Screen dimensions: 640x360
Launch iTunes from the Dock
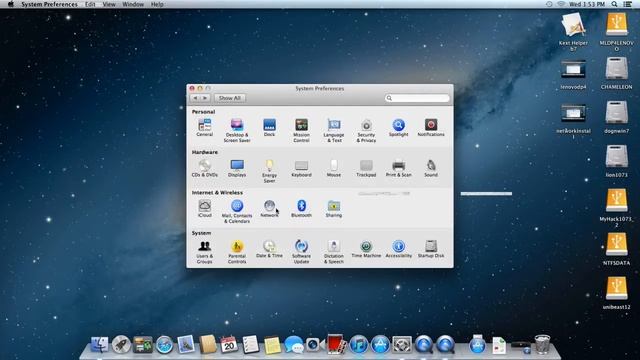[358, 345]
